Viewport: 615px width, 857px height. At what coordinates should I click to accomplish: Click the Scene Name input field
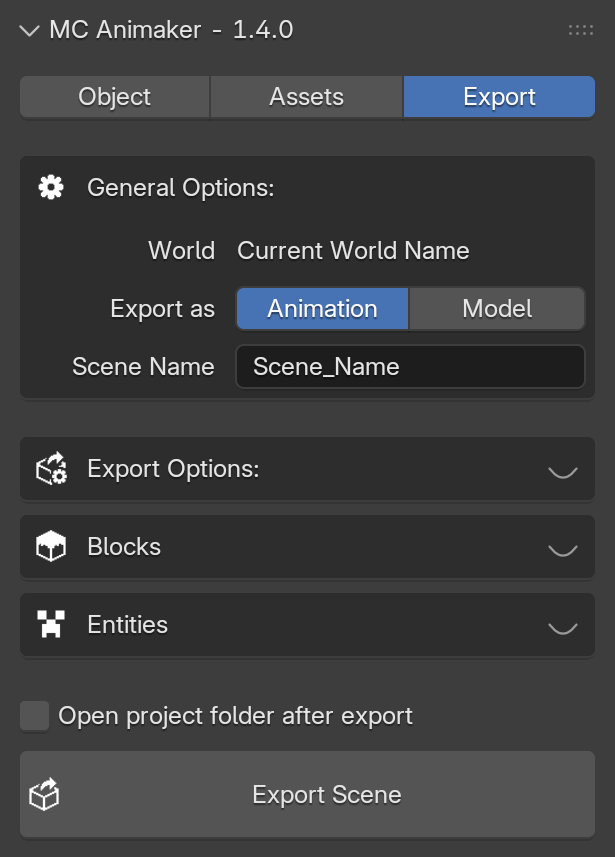pyautogui.click(x=411, y=367)
